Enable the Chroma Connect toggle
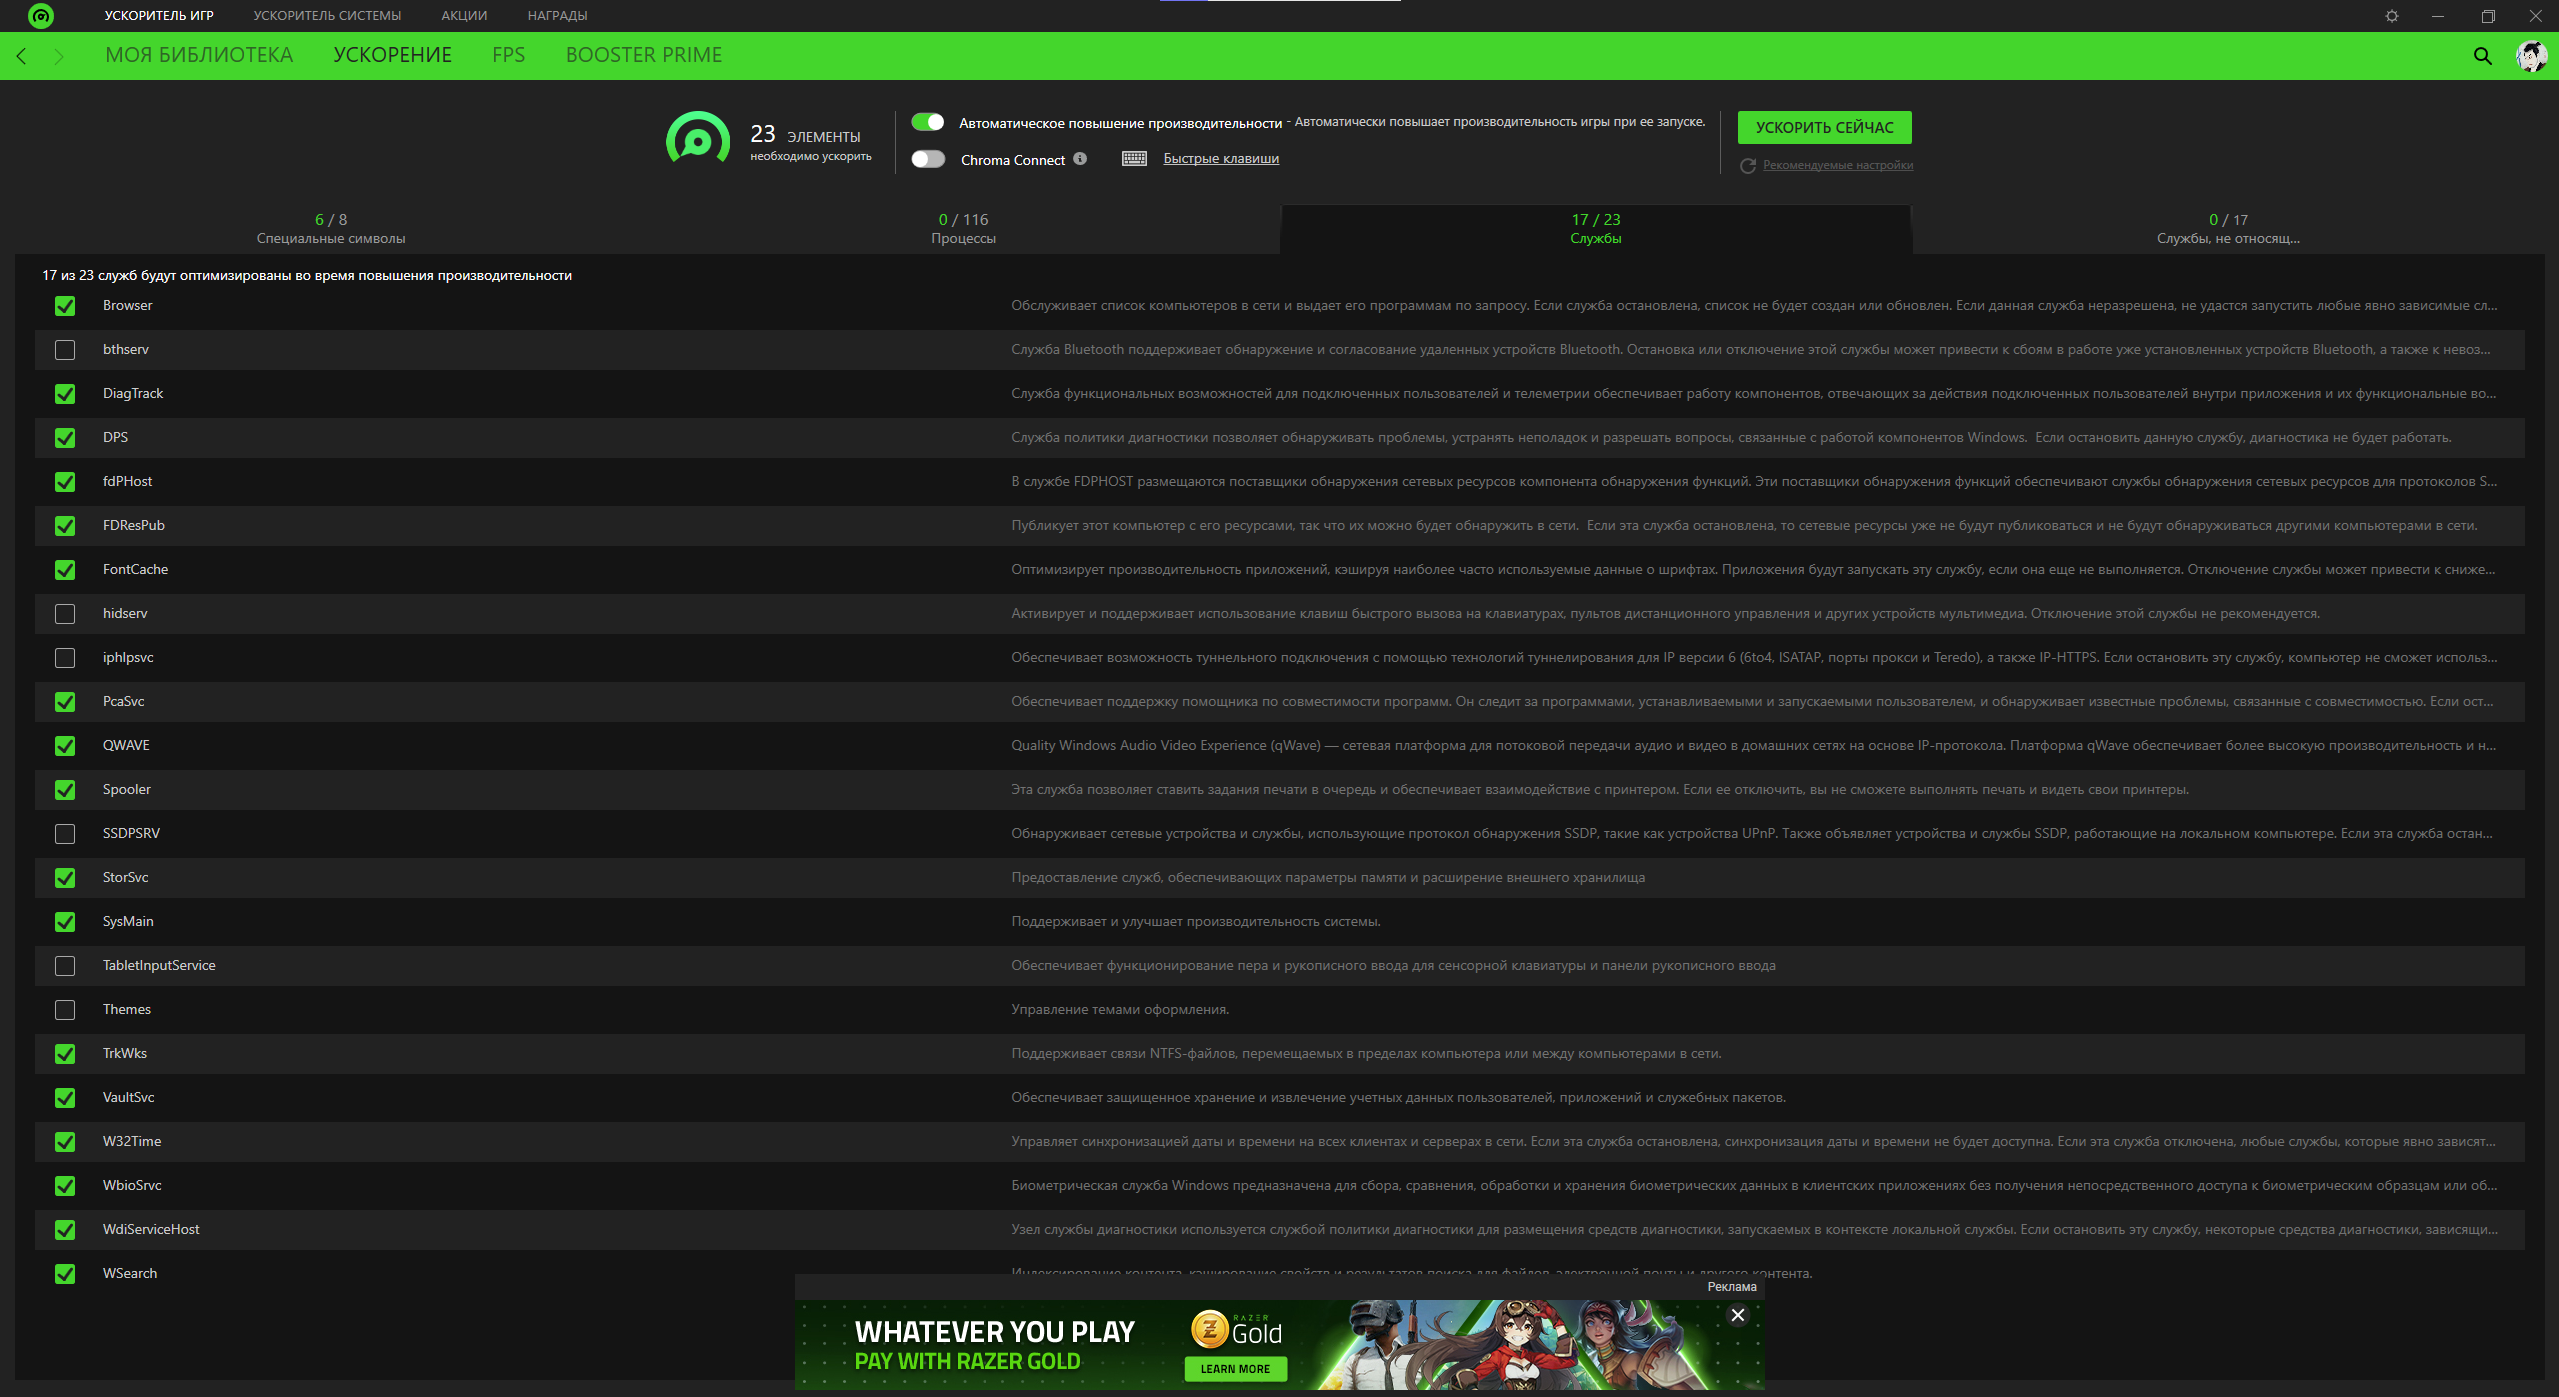 click(928, 159)
